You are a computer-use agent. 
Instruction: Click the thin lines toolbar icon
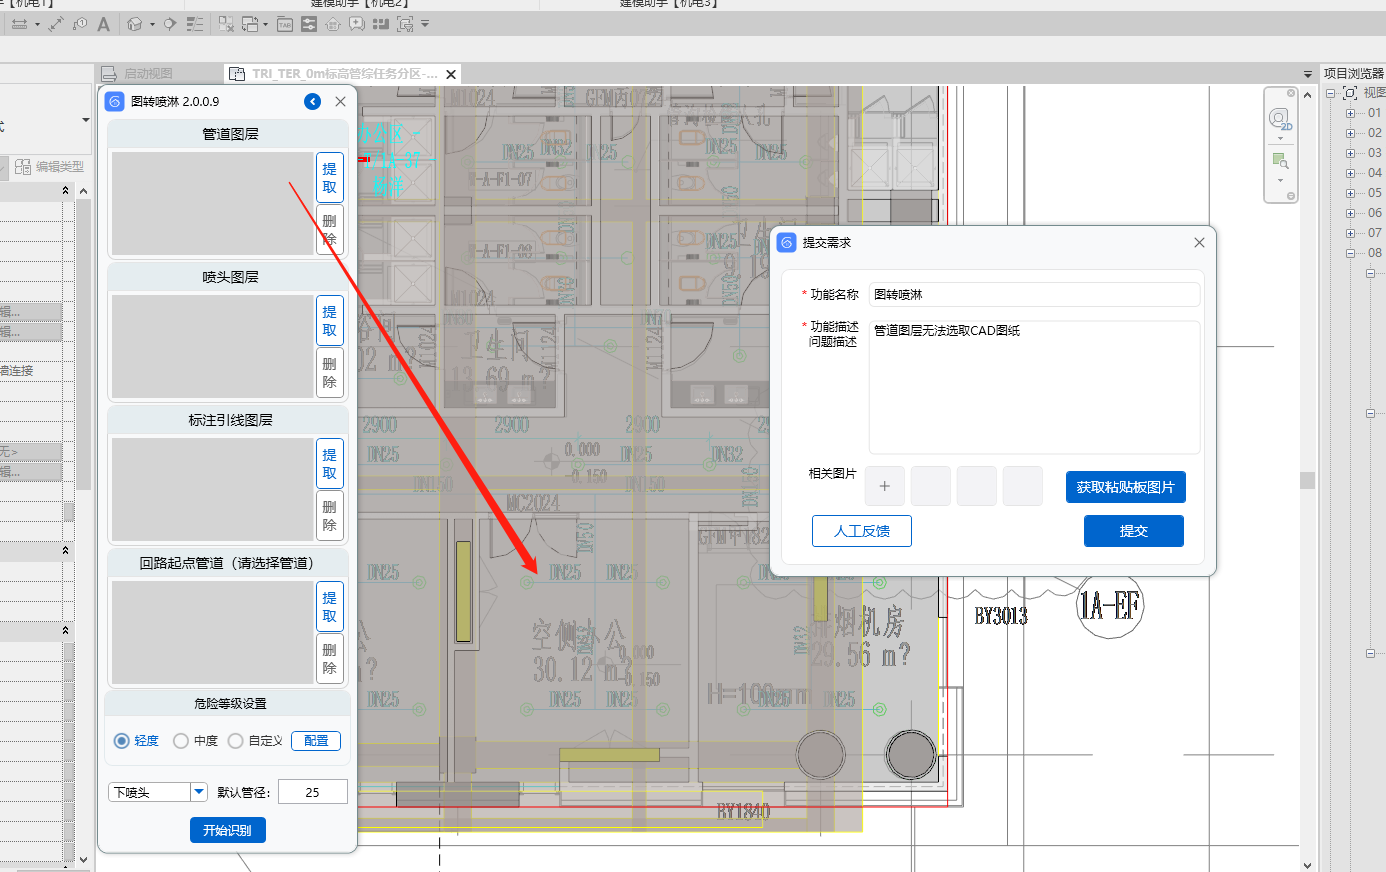[x=195, y=24]
